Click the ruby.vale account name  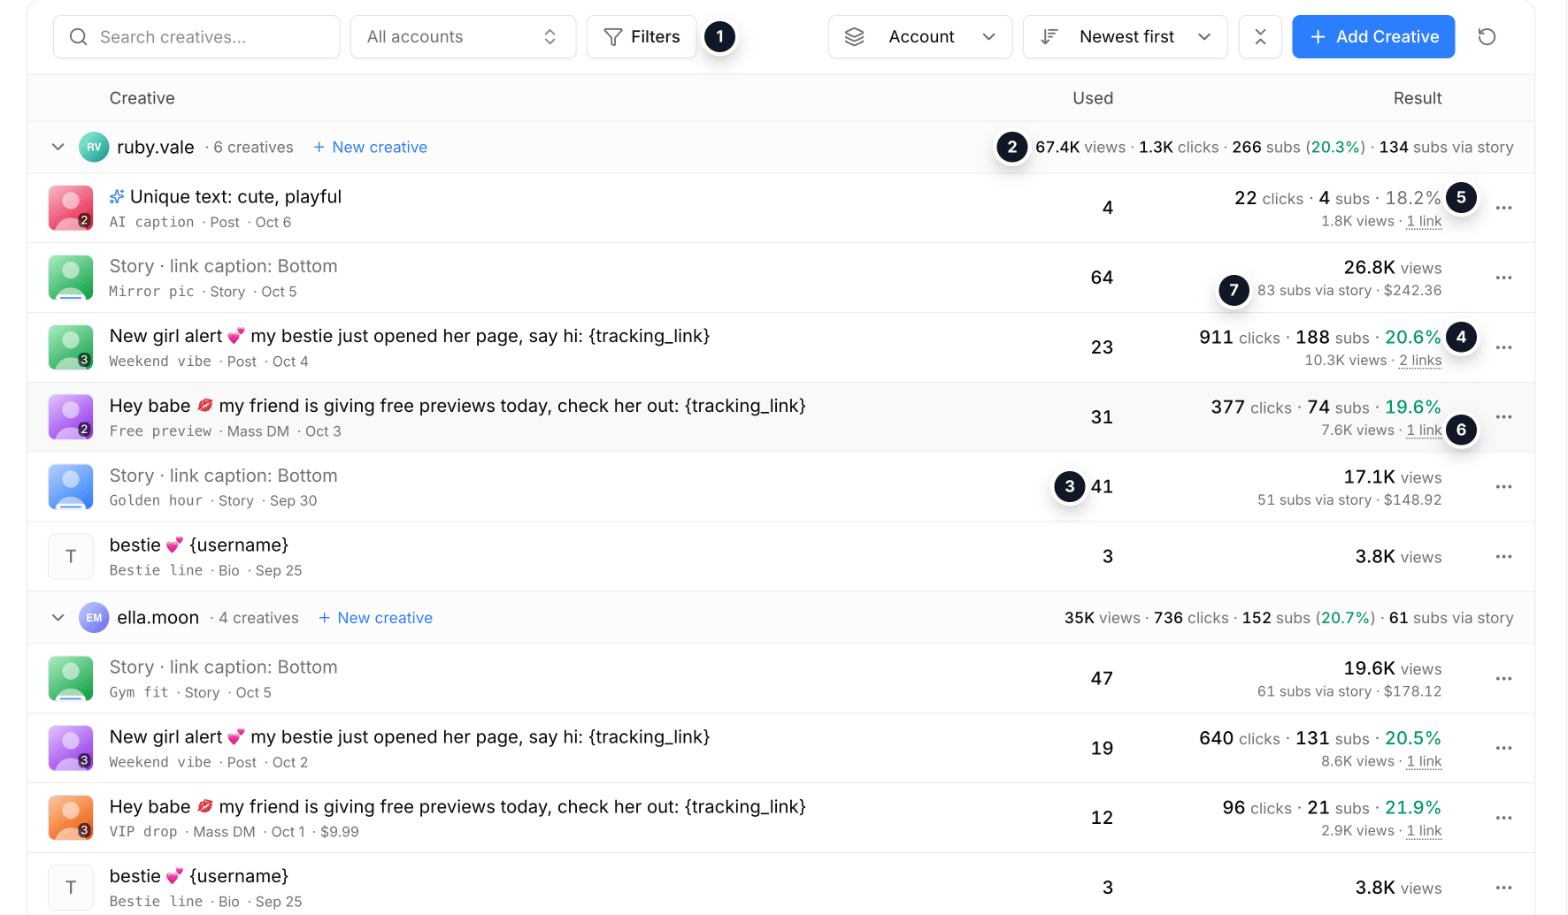(156, 147)
